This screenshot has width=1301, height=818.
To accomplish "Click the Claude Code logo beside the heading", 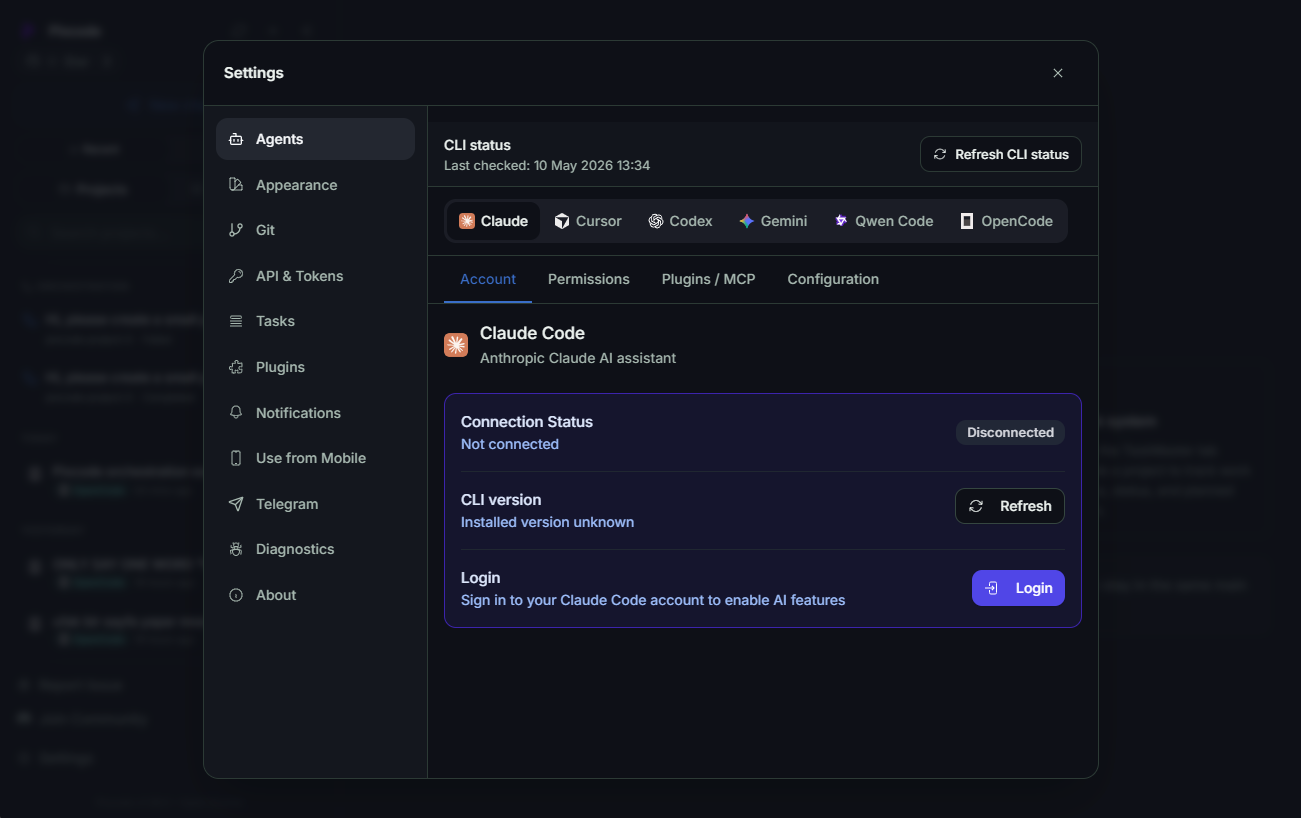I will (x=456, y=345).
